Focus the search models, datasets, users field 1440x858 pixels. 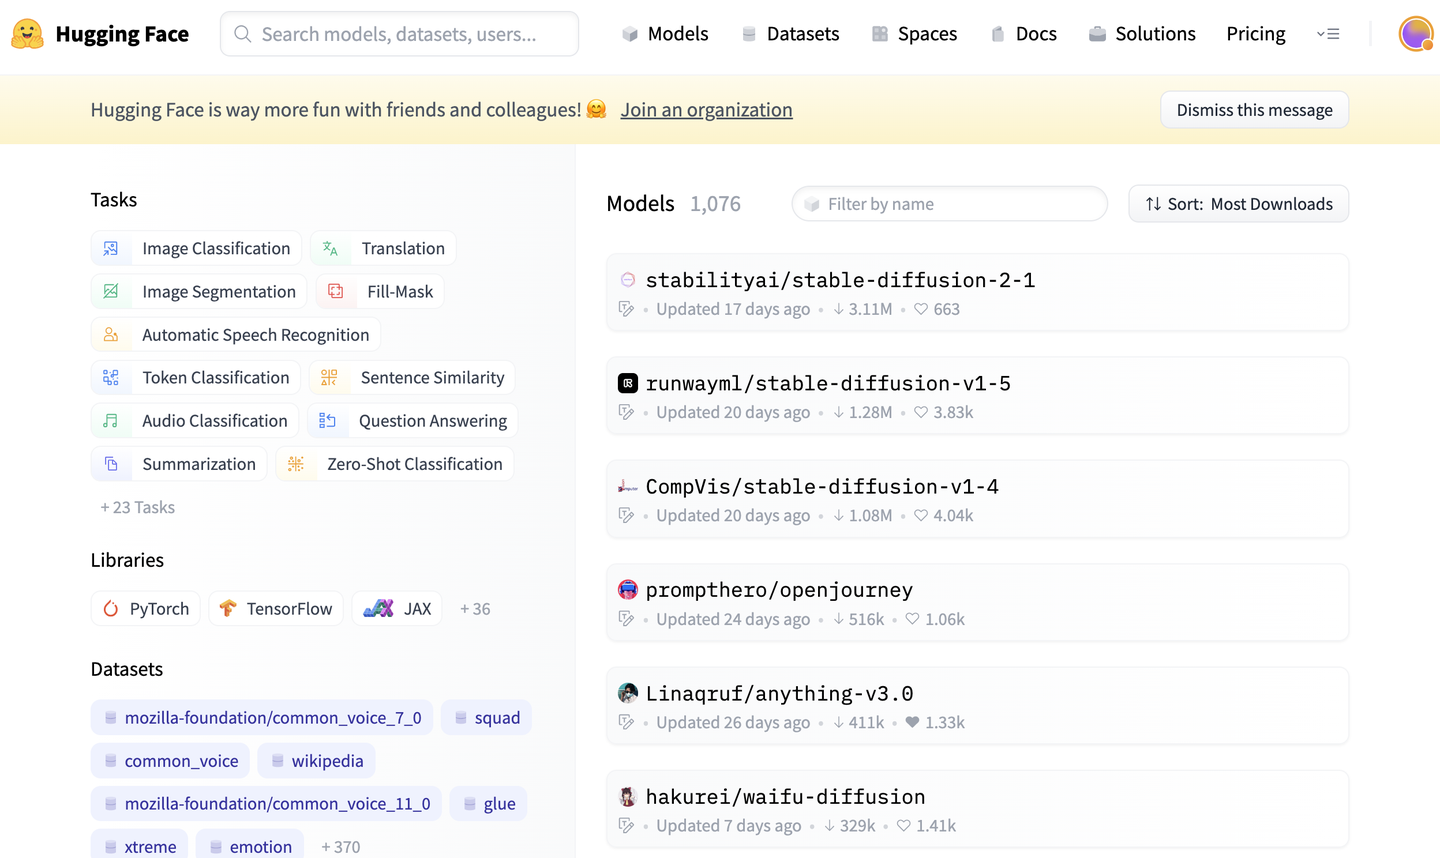[x=399, y=34]
